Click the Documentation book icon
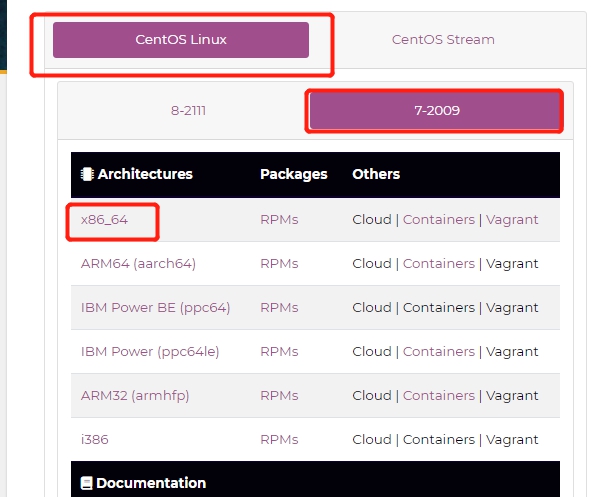This screenshot has height=497, width=614. [x=87, y=483]
